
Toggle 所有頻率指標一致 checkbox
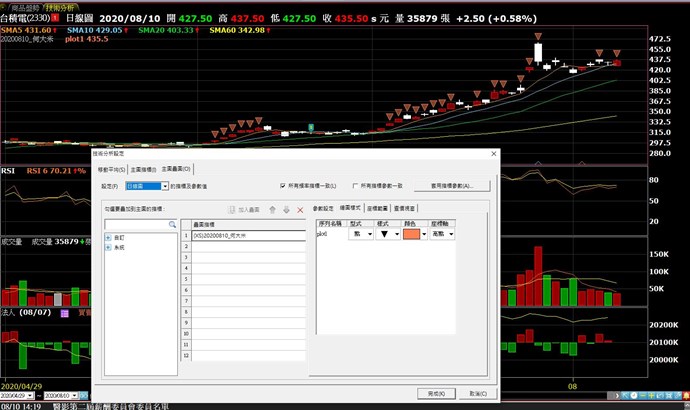(x=283, y=186)
